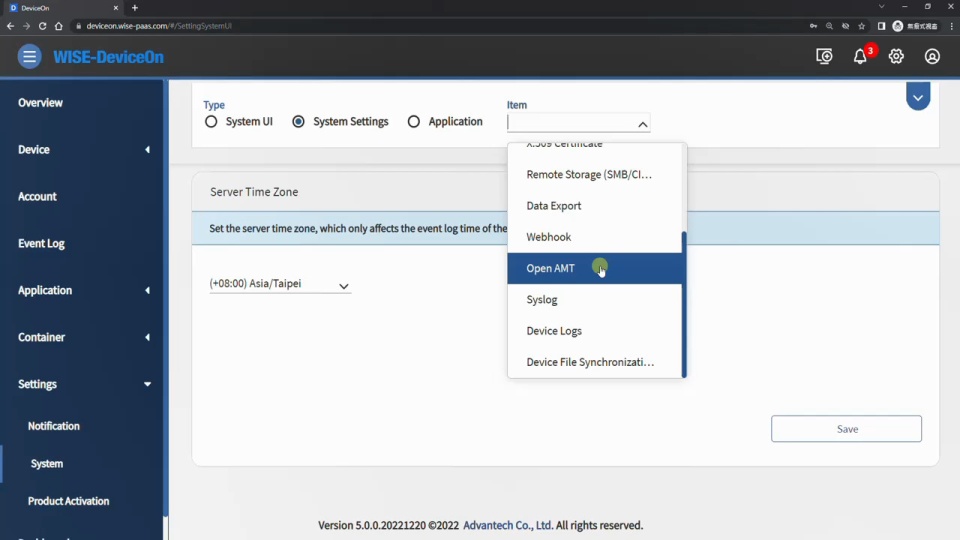Select Device File Synchronization item
The image size is (960, 540).
[x=594, y=362]
